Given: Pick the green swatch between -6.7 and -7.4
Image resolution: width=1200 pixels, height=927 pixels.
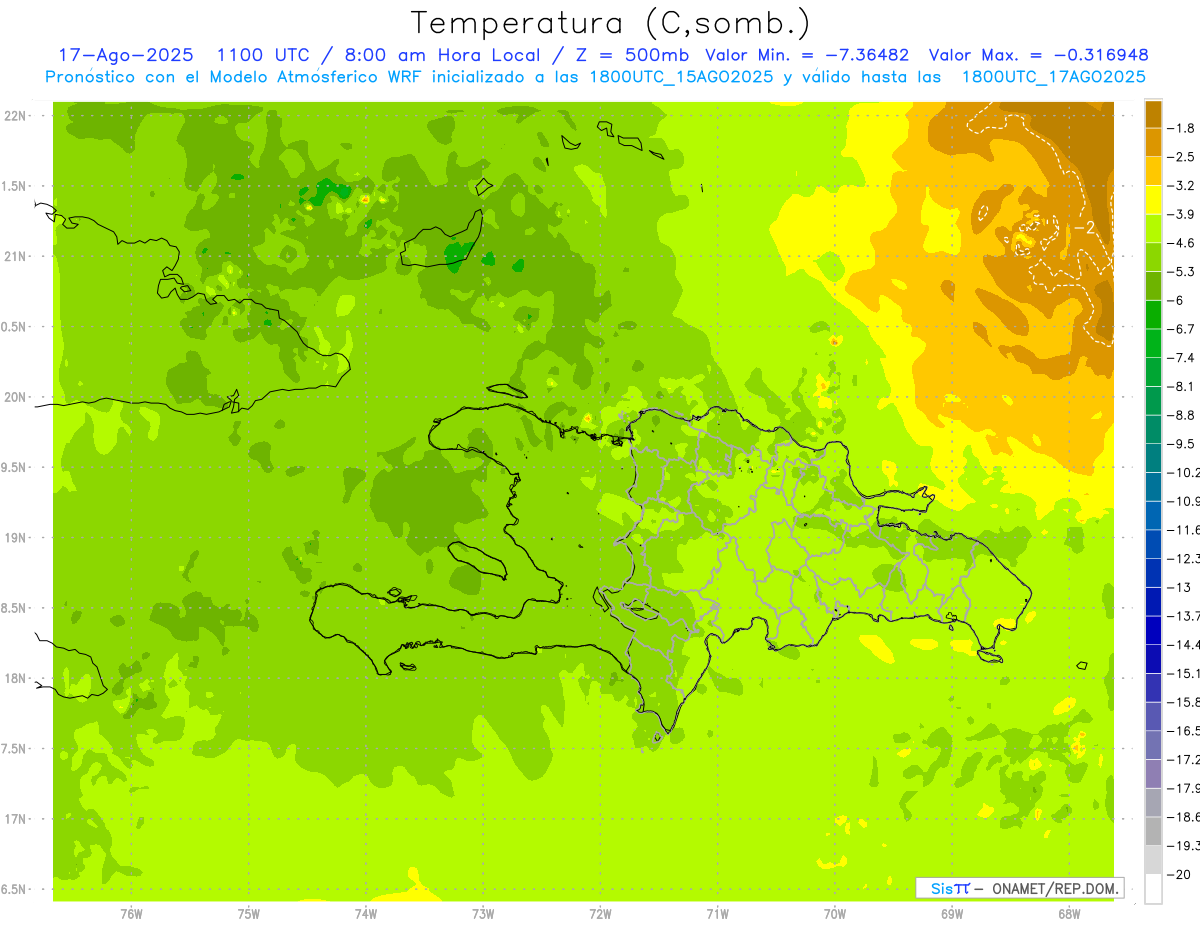Looking at the screenshot, I should click(x=1153, y=344).
